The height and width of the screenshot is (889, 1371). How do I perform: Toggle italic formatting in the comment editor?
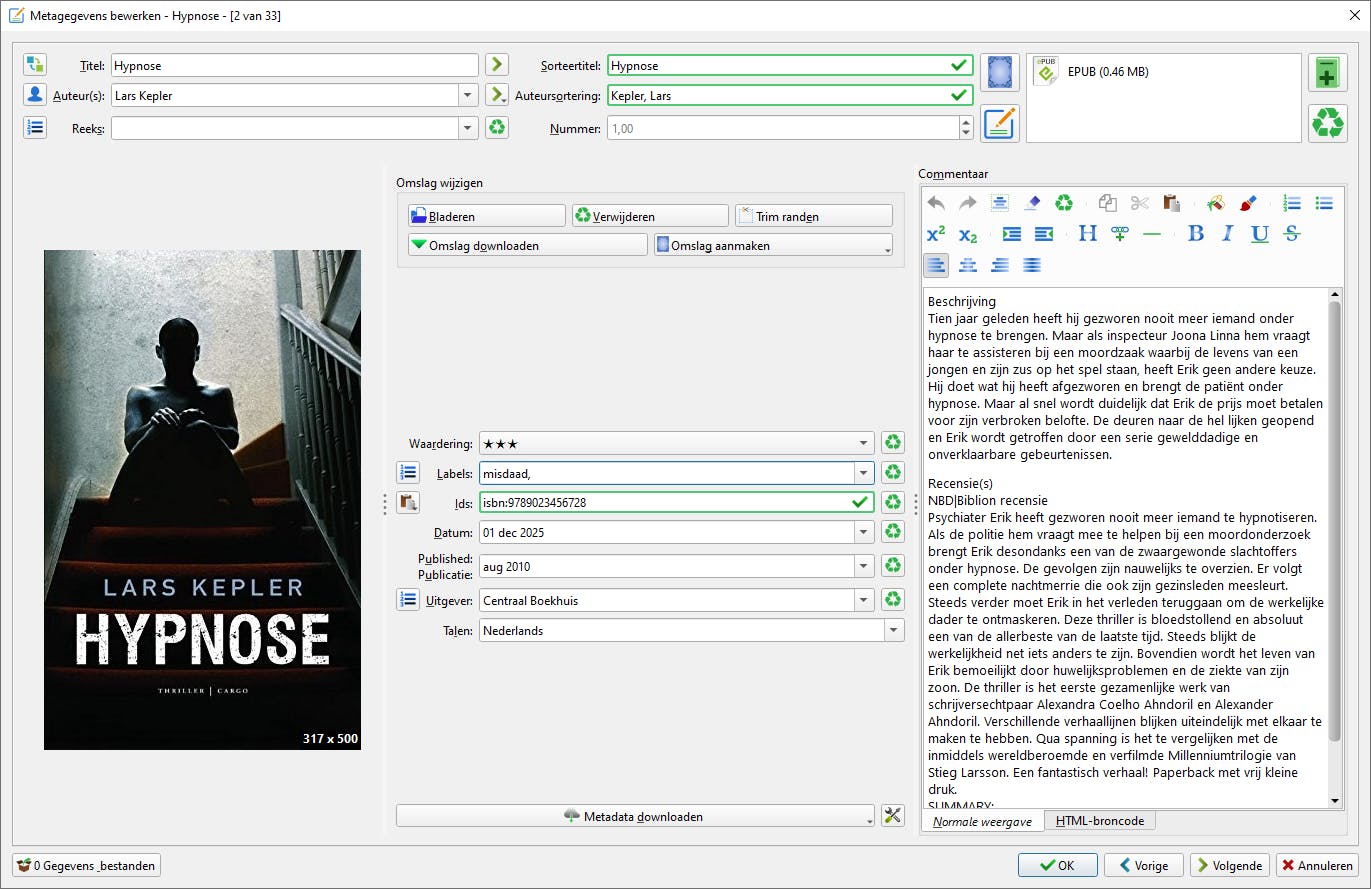click(1227, 234)
